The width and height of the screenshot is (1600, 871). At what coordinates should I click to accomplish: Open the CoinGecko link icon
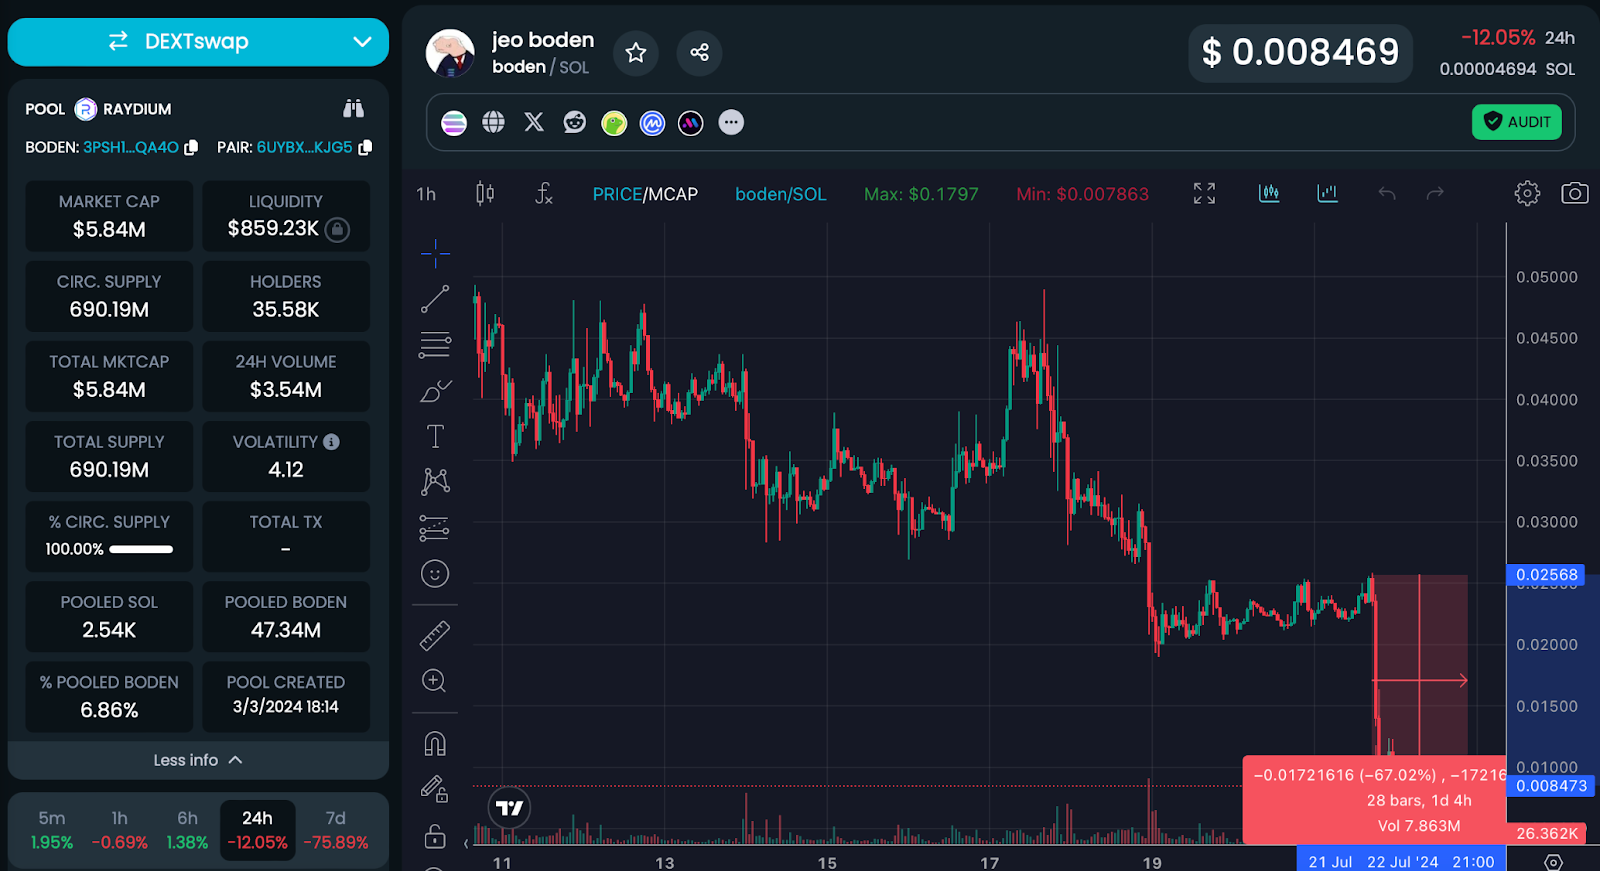pos(614,123)
